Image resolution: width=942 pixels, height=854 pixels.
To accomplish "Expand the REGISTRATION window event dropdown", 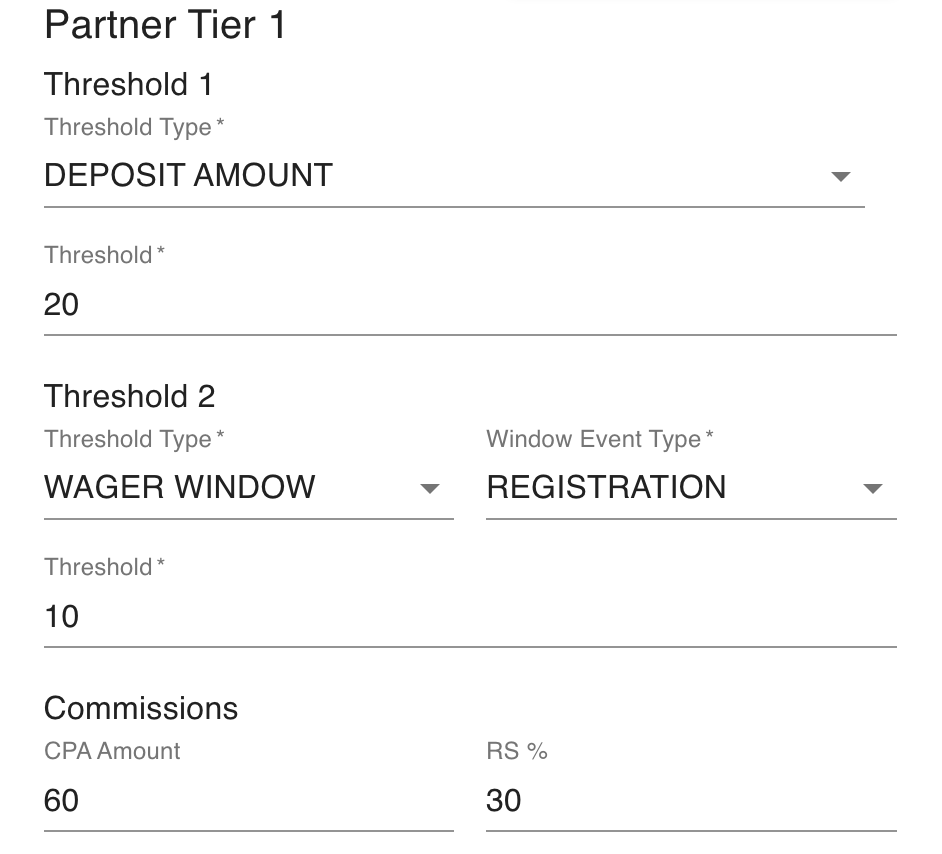I will tap(670, 488).
